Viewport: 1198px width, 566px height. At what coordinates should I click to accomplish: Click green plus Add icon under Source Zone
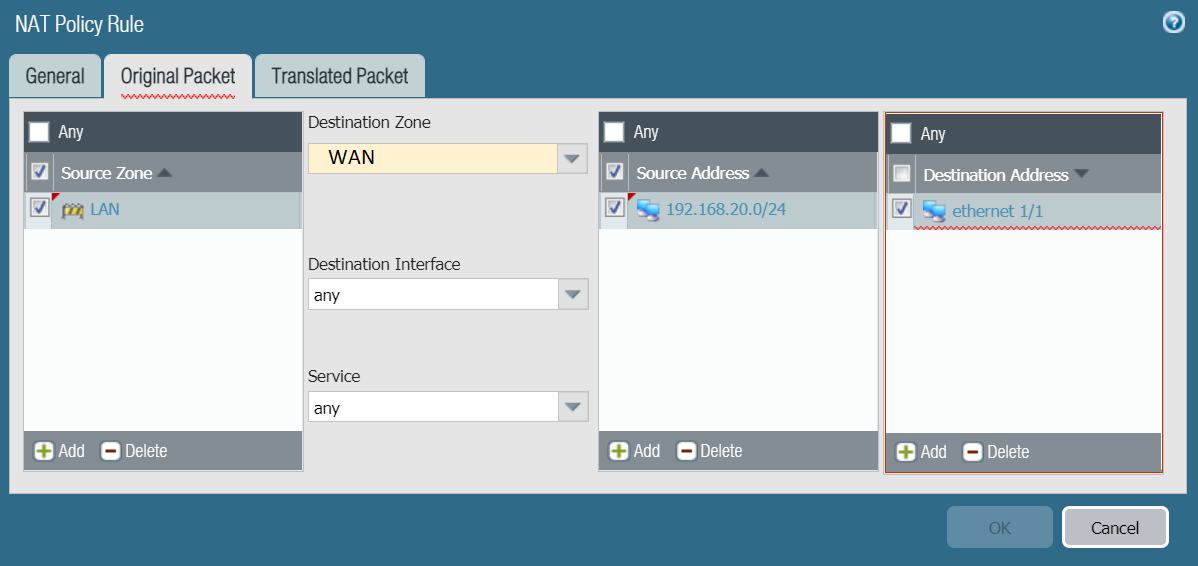44,451
